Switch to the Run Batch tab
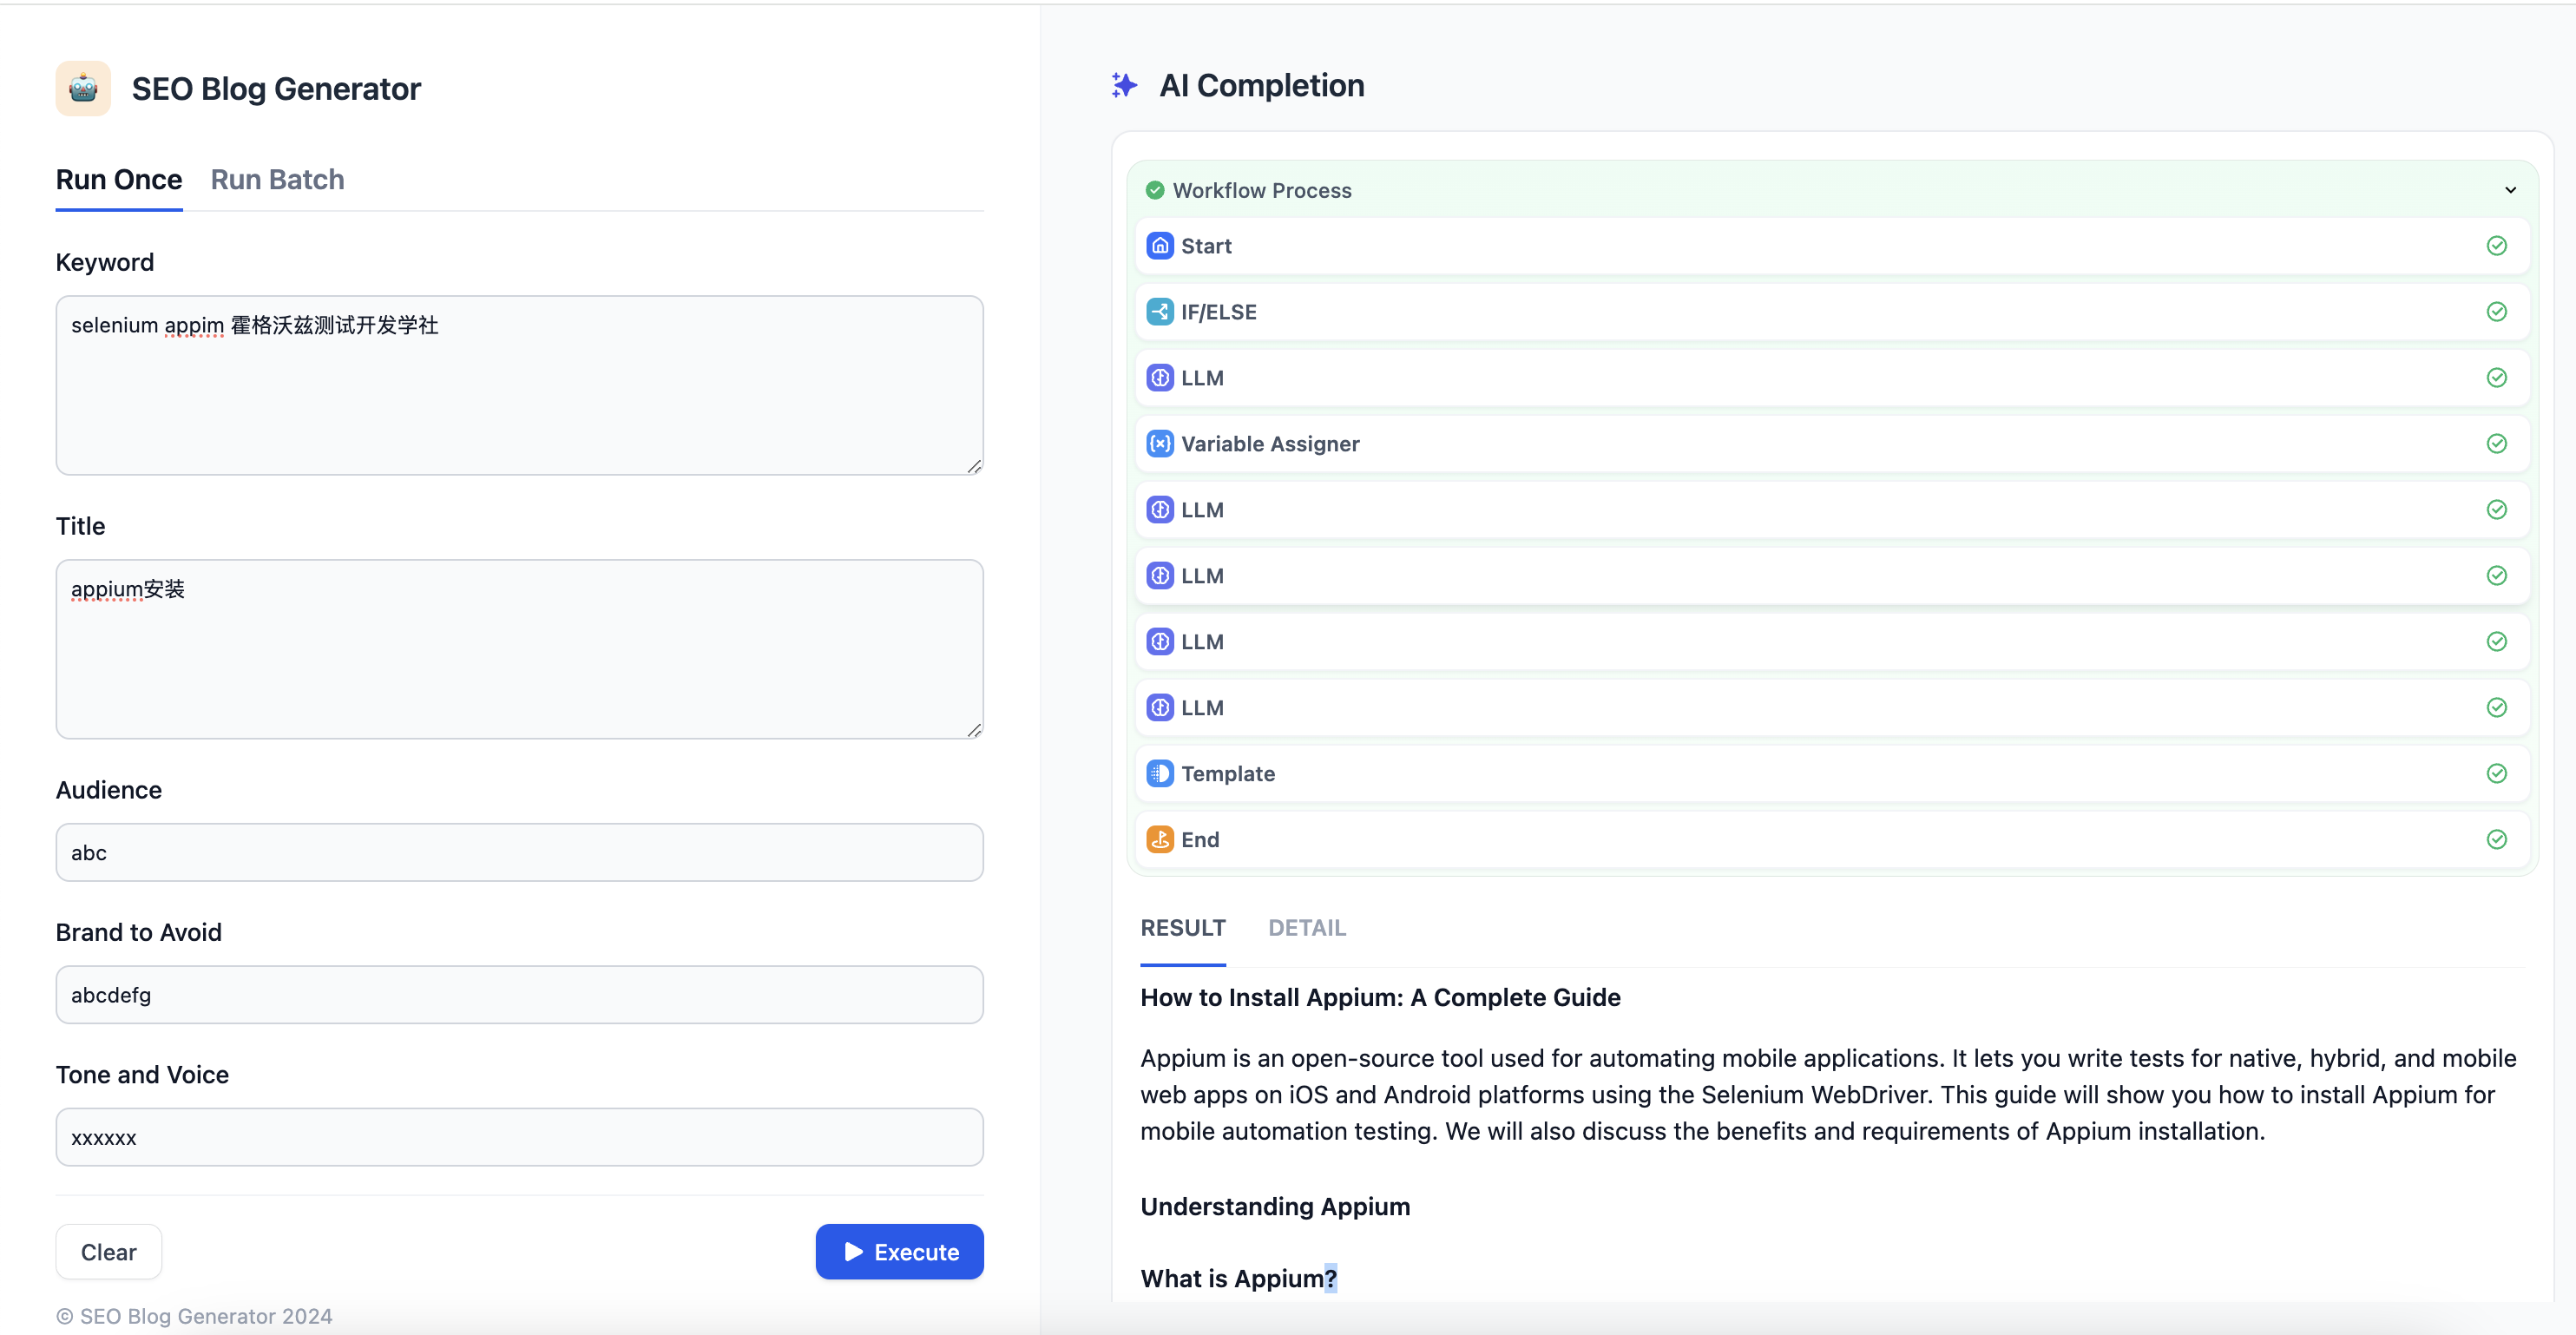Viewport: 2576px width, 1335px height. point(277,180)
